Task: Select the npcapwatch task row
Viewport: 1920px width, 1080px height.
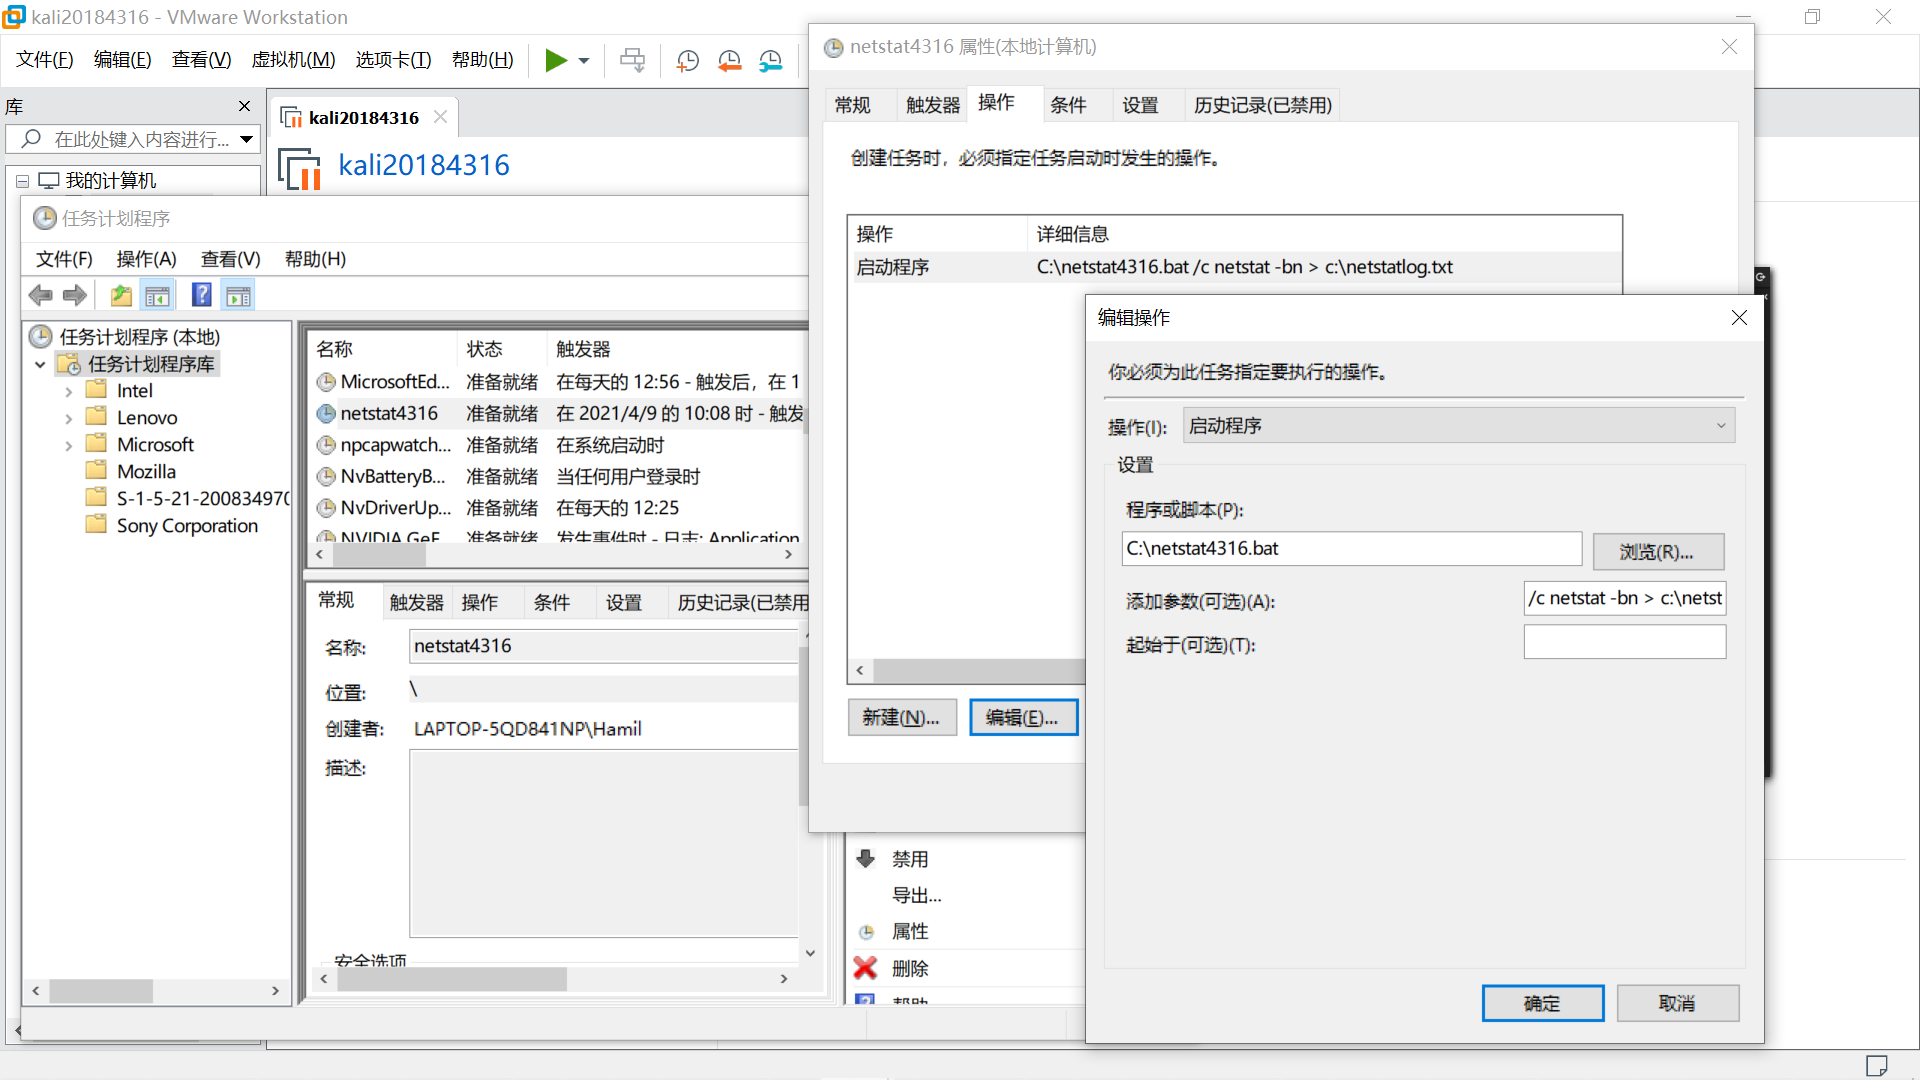Action: click(395, 445)
